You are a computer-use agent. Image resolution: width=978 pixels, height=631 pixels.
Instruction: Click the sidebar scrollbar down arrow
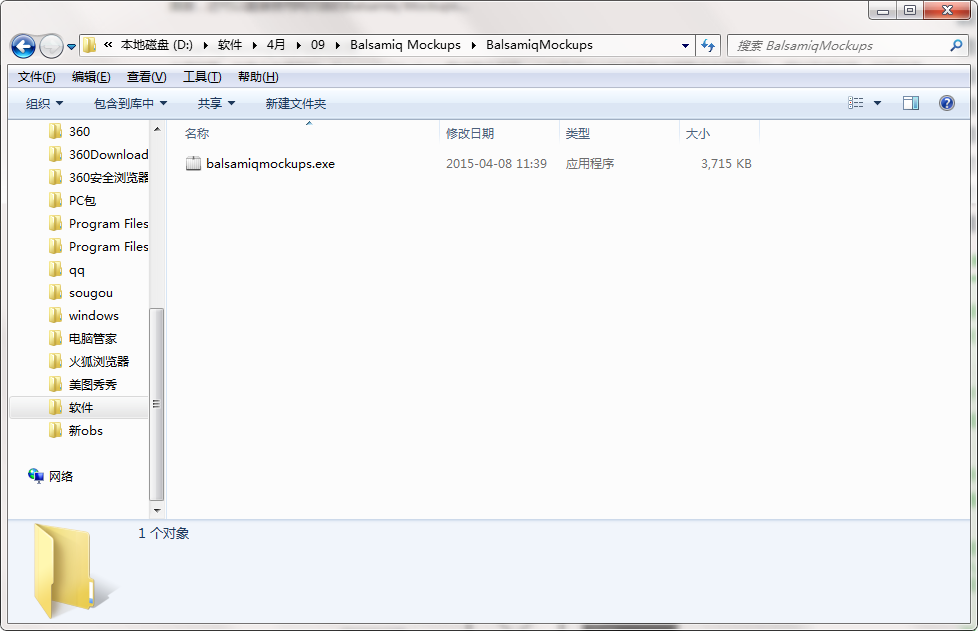click(x=157, y=510)
